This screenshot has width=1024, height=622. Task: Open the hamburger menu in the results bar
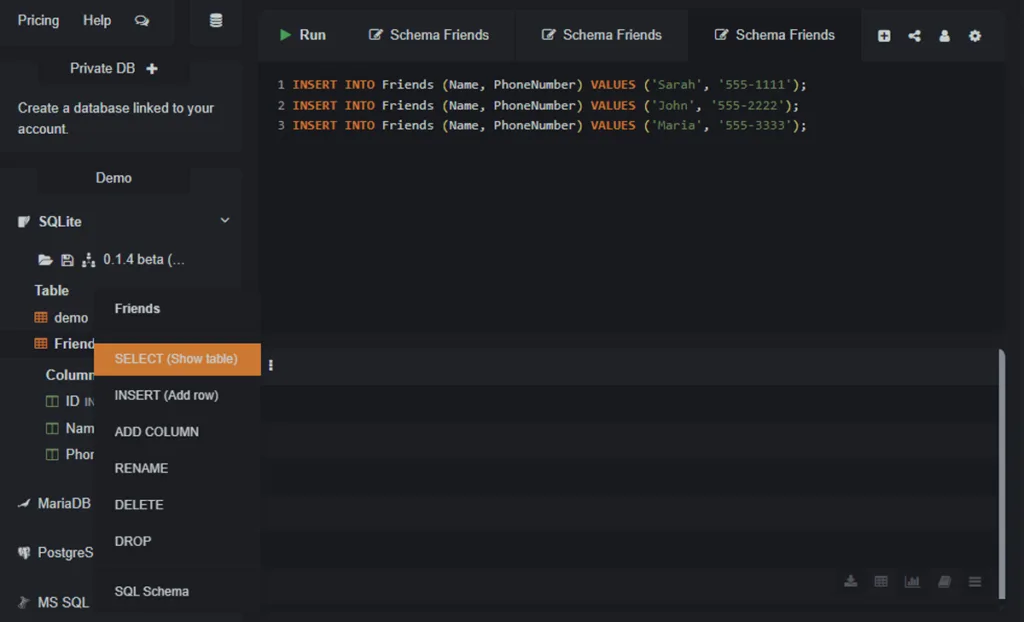975,581
